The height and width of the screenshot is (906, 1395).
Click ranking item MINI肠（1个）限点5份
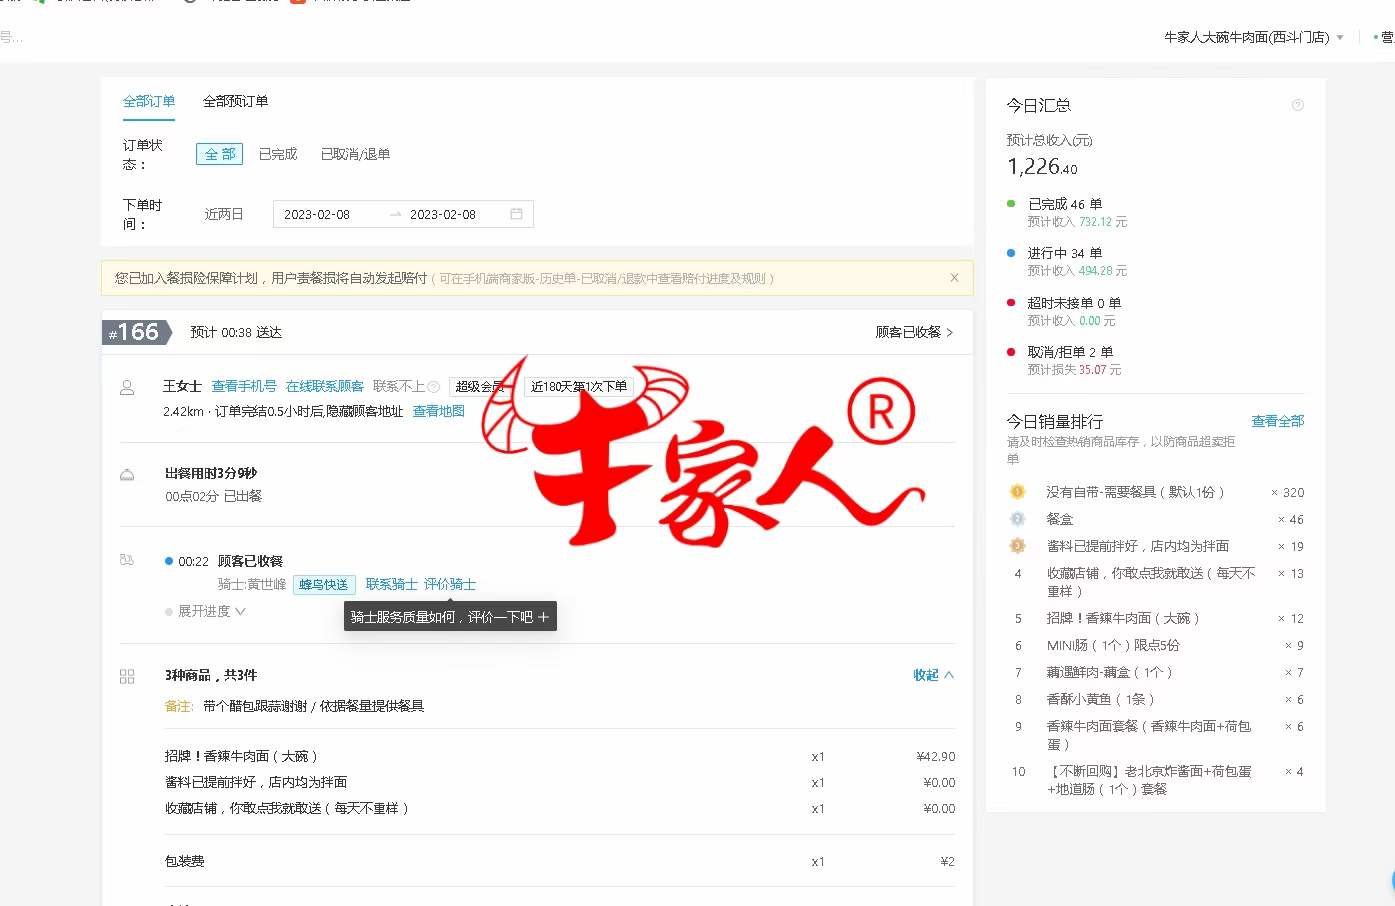coord(1113,645)
